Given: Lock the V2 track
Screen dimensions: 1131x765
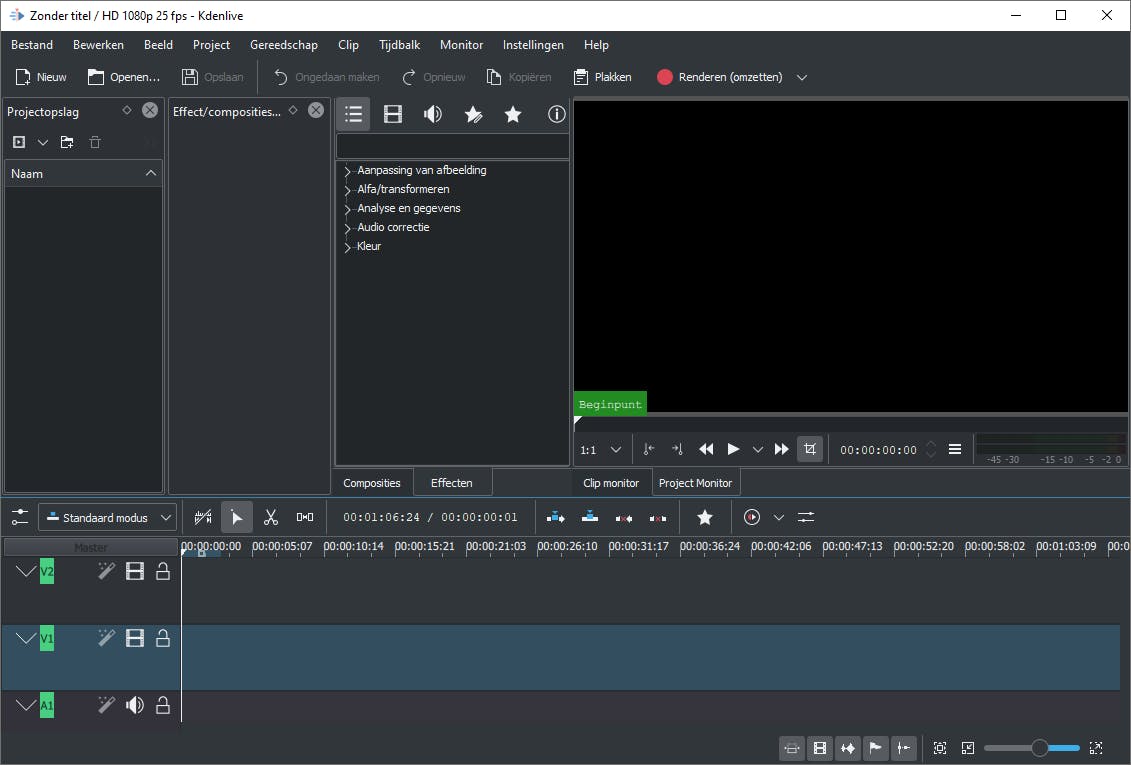Looking at the screenshot, I should (163, 571).
